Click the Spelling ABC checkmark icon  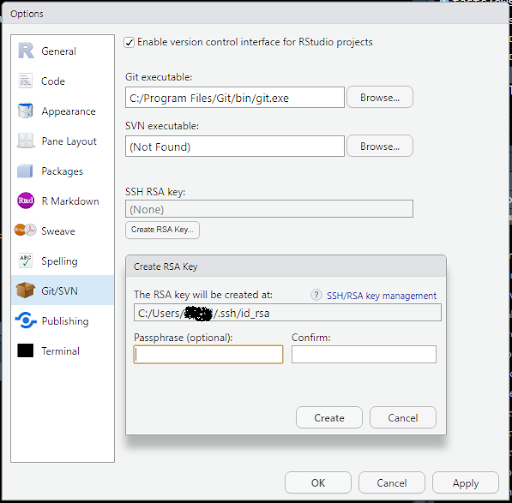click(x=25, y=261)
